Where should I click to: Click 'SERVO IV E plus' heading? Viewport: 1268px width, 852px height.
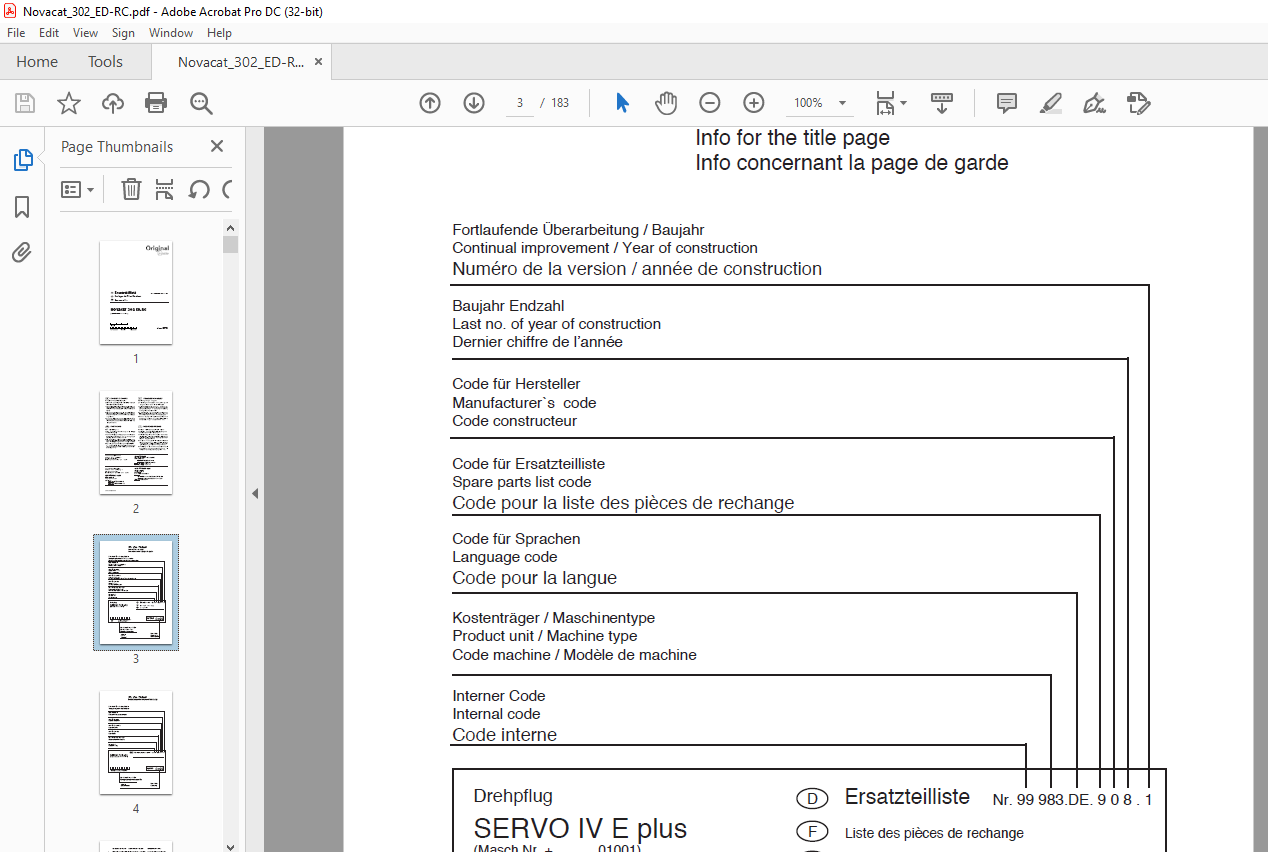click(580, 829)
